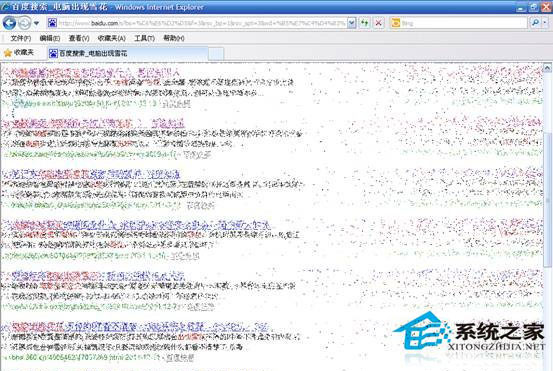Focus the Bing search box
Image resolution: width=553 pixels, height=371 pixels.
pos(463,23)
